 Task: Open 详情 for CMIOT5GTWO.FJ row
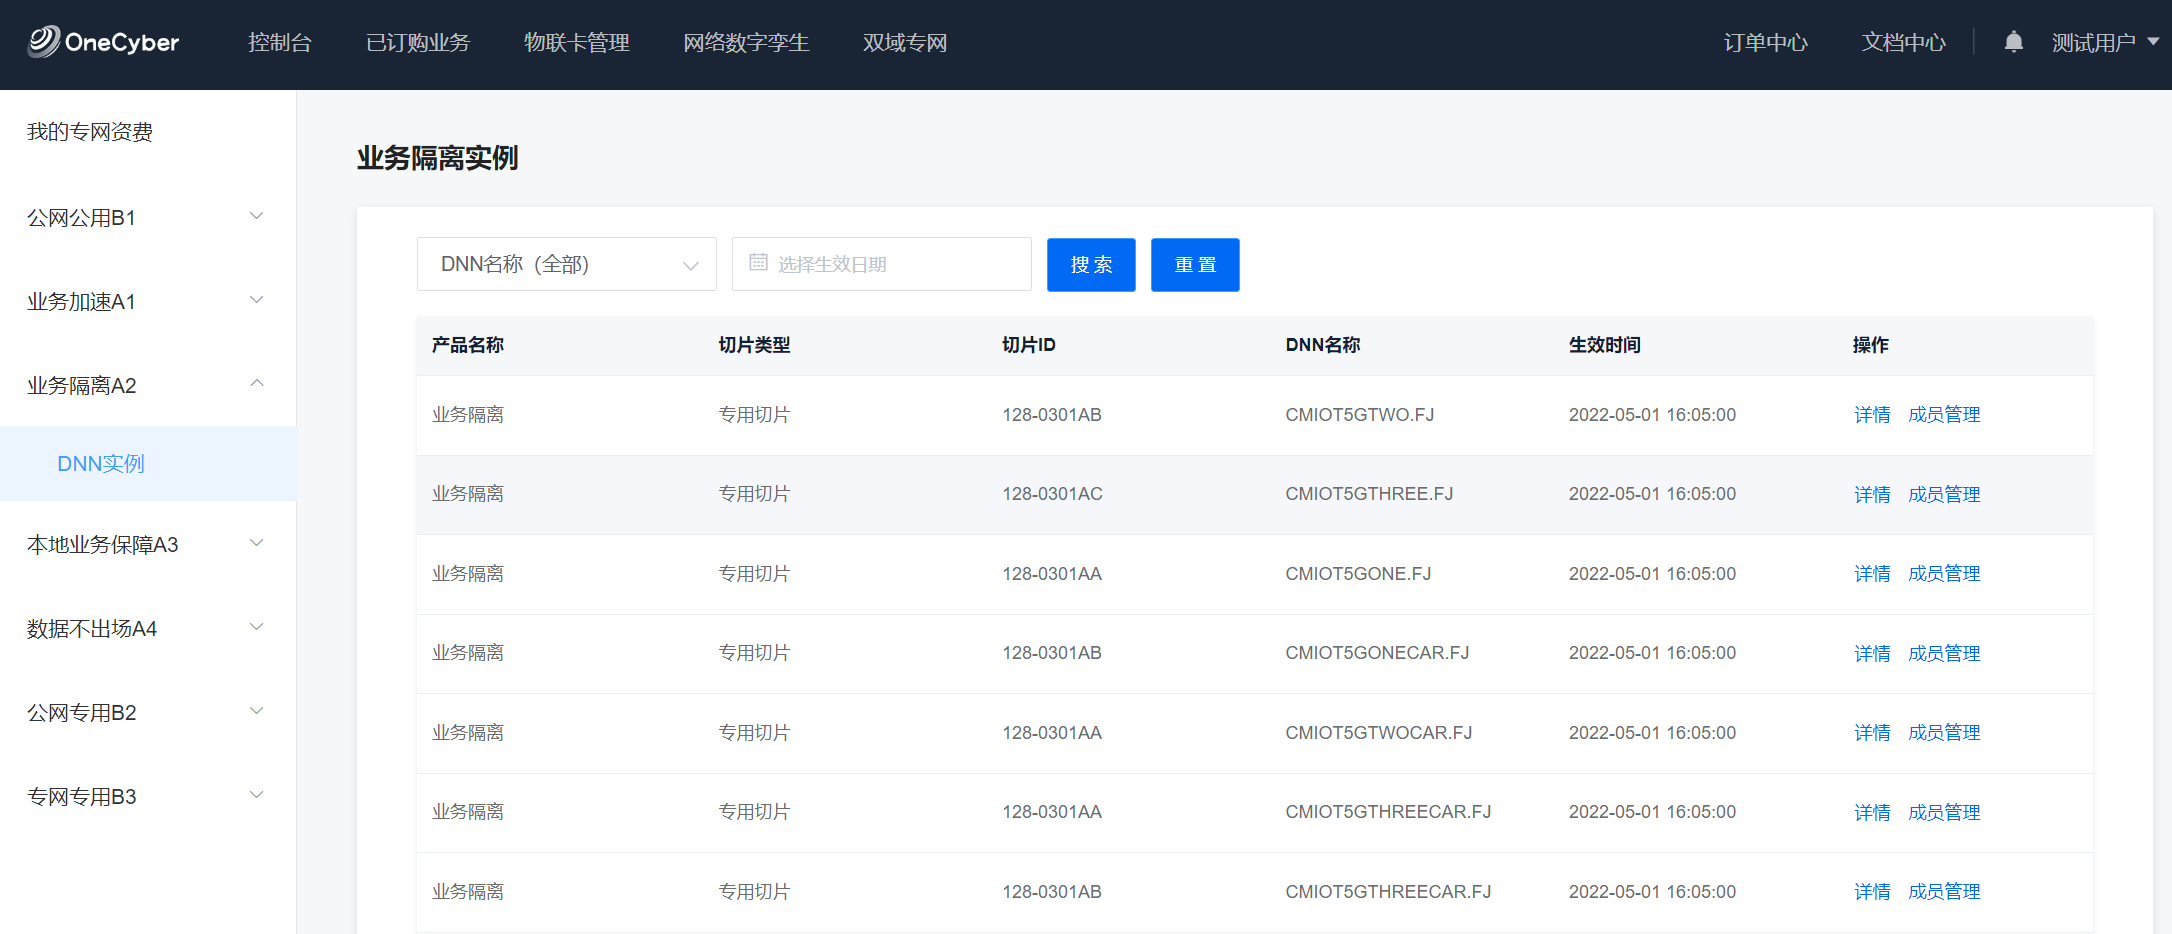coord(1871,415)
